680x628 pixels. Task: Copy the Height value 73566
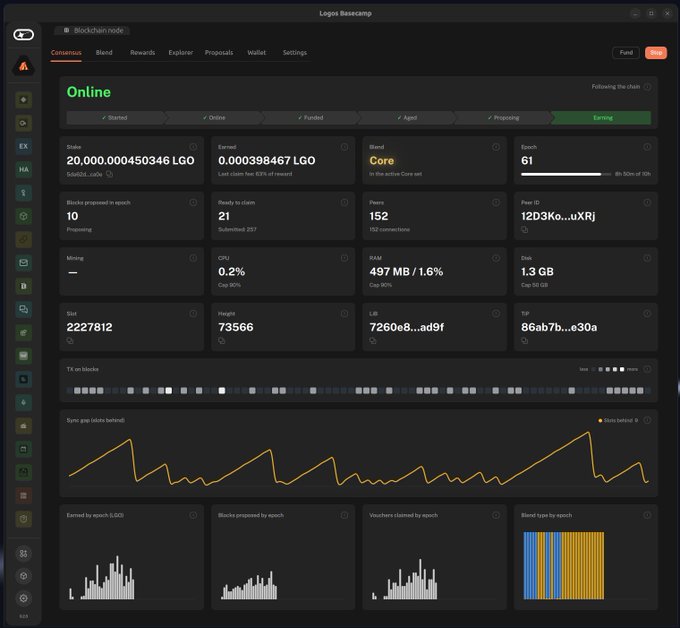coord(222,341)
